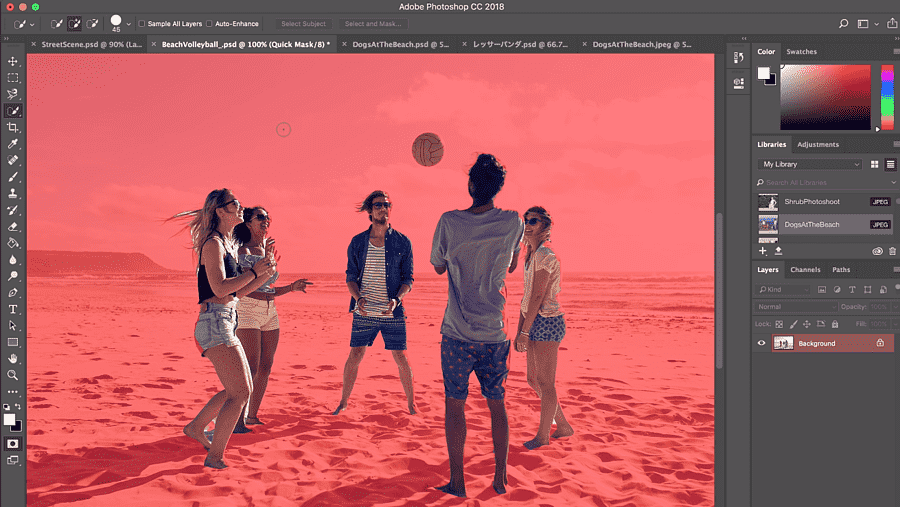Toggle Quick Mask mode button

[x=13, y=442]
